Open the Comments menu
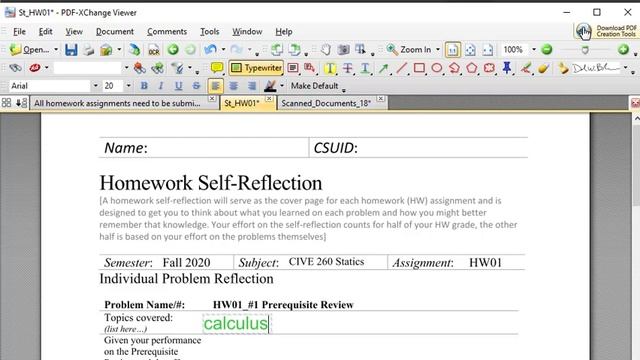This screenshot has height=360, width=640. 167,31
